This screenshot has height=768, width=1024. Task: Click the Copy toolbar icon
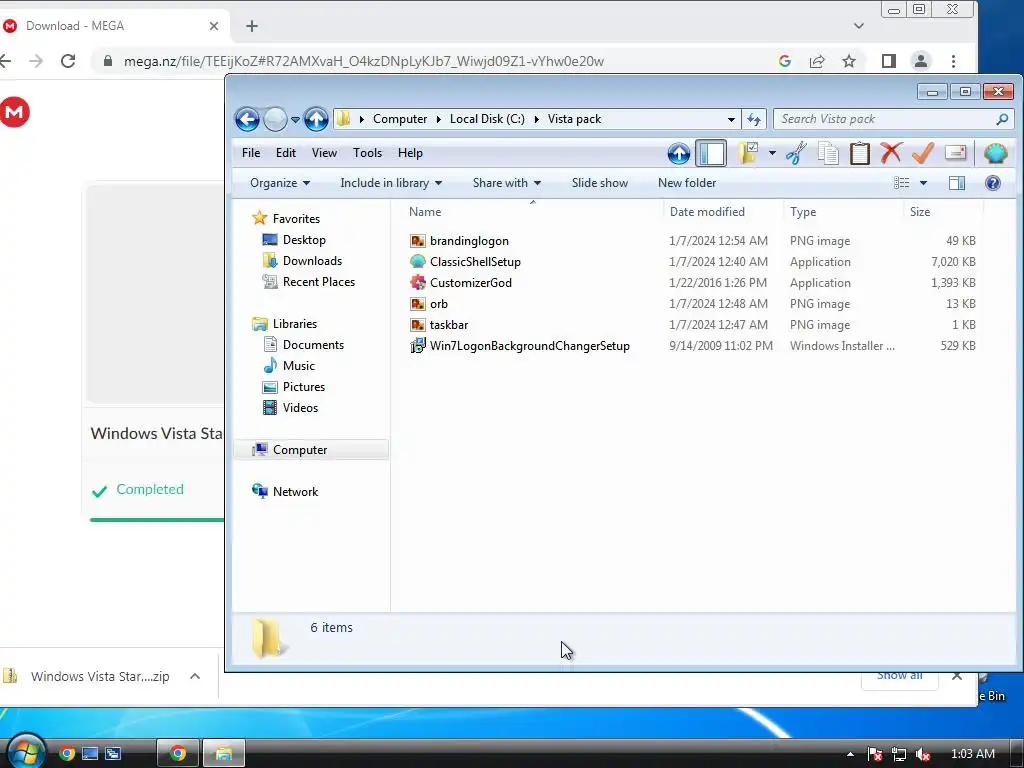[x=828, y=153]
